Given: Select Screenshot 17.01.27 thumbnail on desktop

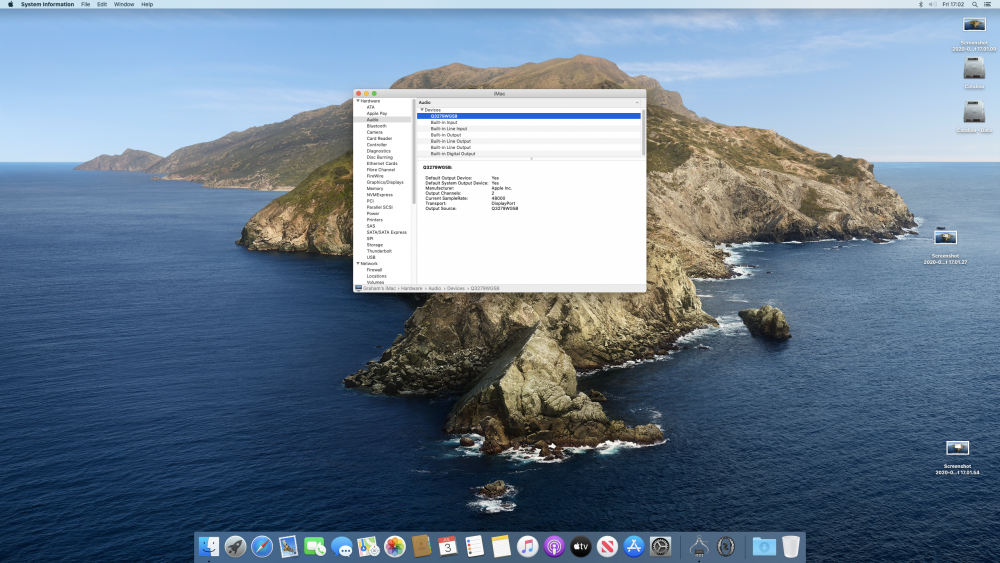Looking at the screenshot, I should click(945, 238).
